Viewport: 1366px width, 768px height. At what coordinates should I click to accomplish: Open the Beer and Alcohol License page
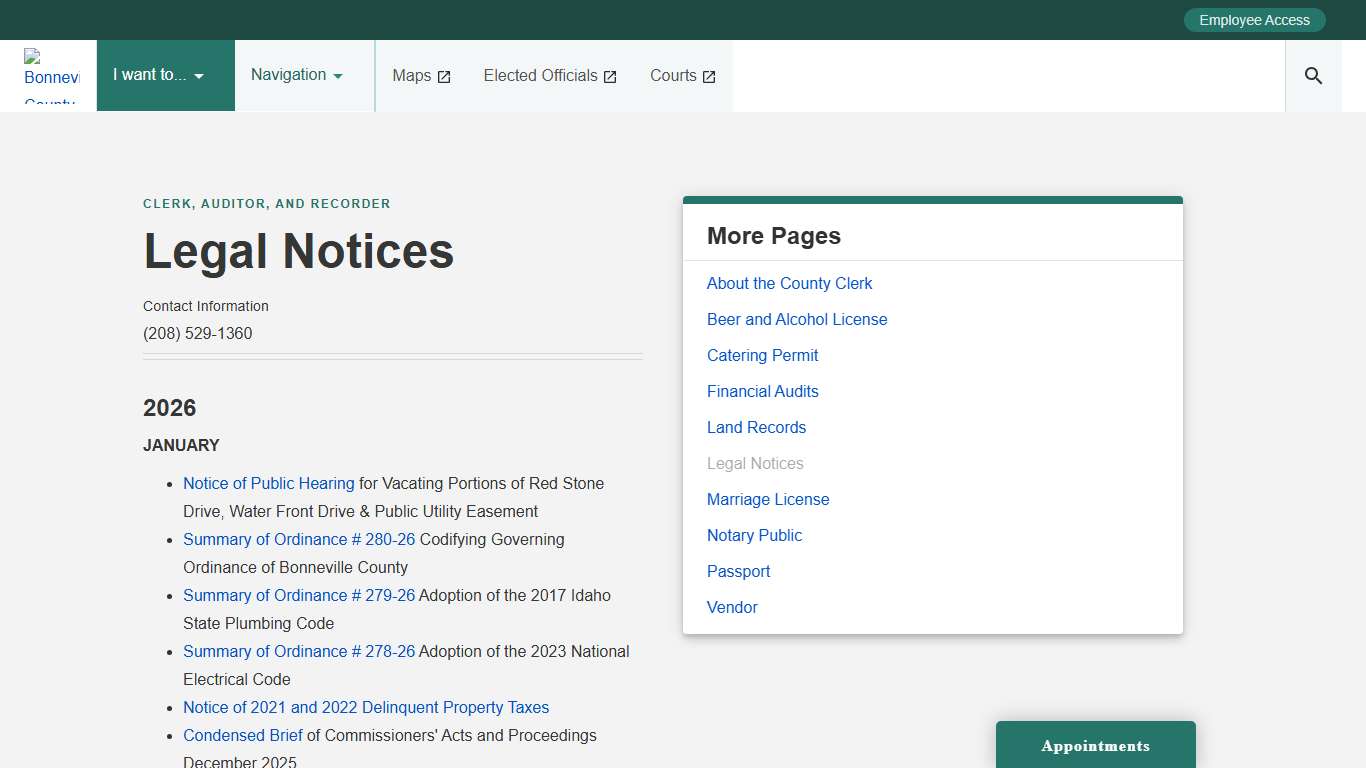(797, 319)
